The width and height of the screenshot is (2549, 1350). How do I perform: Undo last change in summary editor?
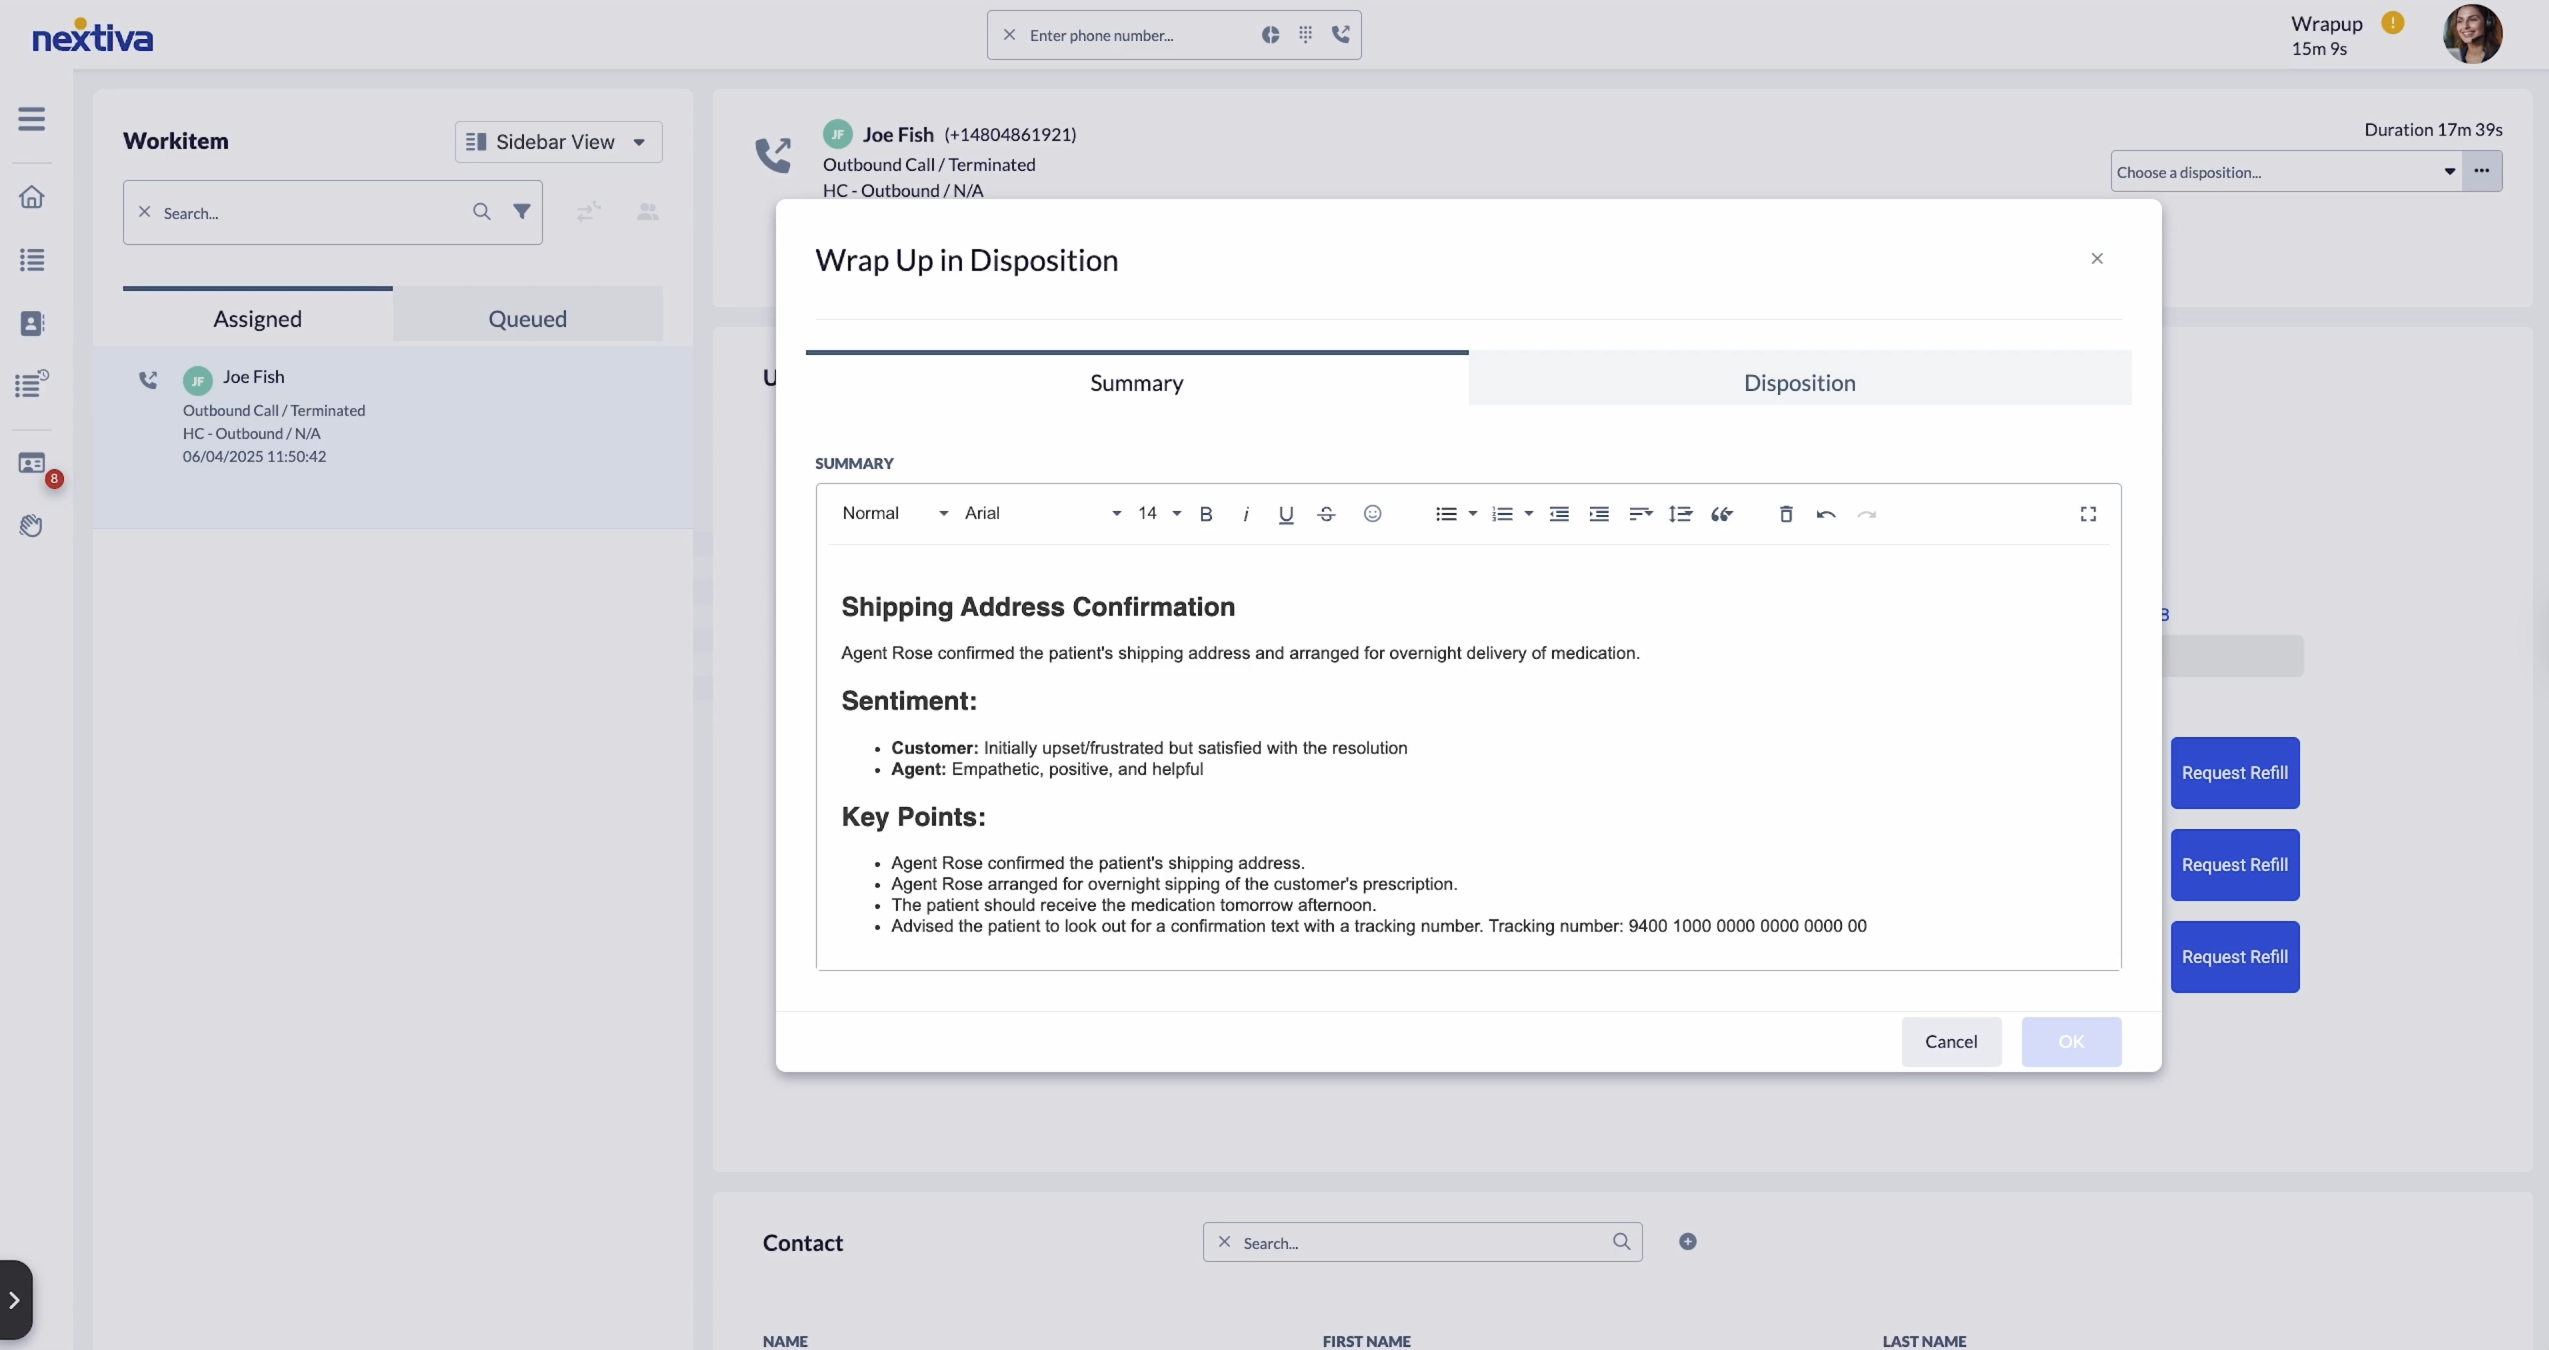pos(1826,515)
